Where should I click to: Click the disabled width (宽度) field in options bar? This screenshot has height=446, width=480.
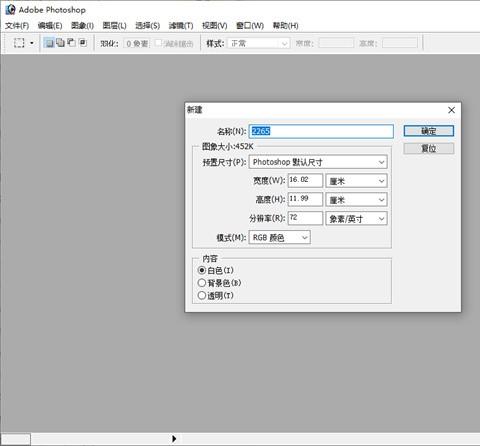[336, 43]
